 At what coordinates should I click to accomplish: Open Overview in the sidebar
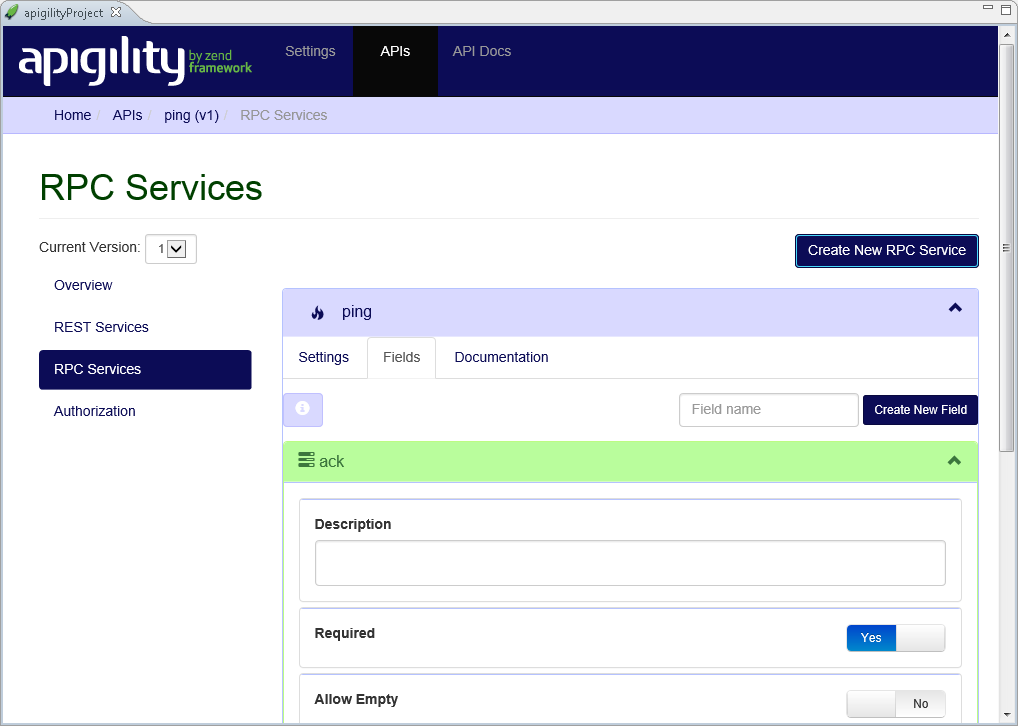click(x=83, y=285)
